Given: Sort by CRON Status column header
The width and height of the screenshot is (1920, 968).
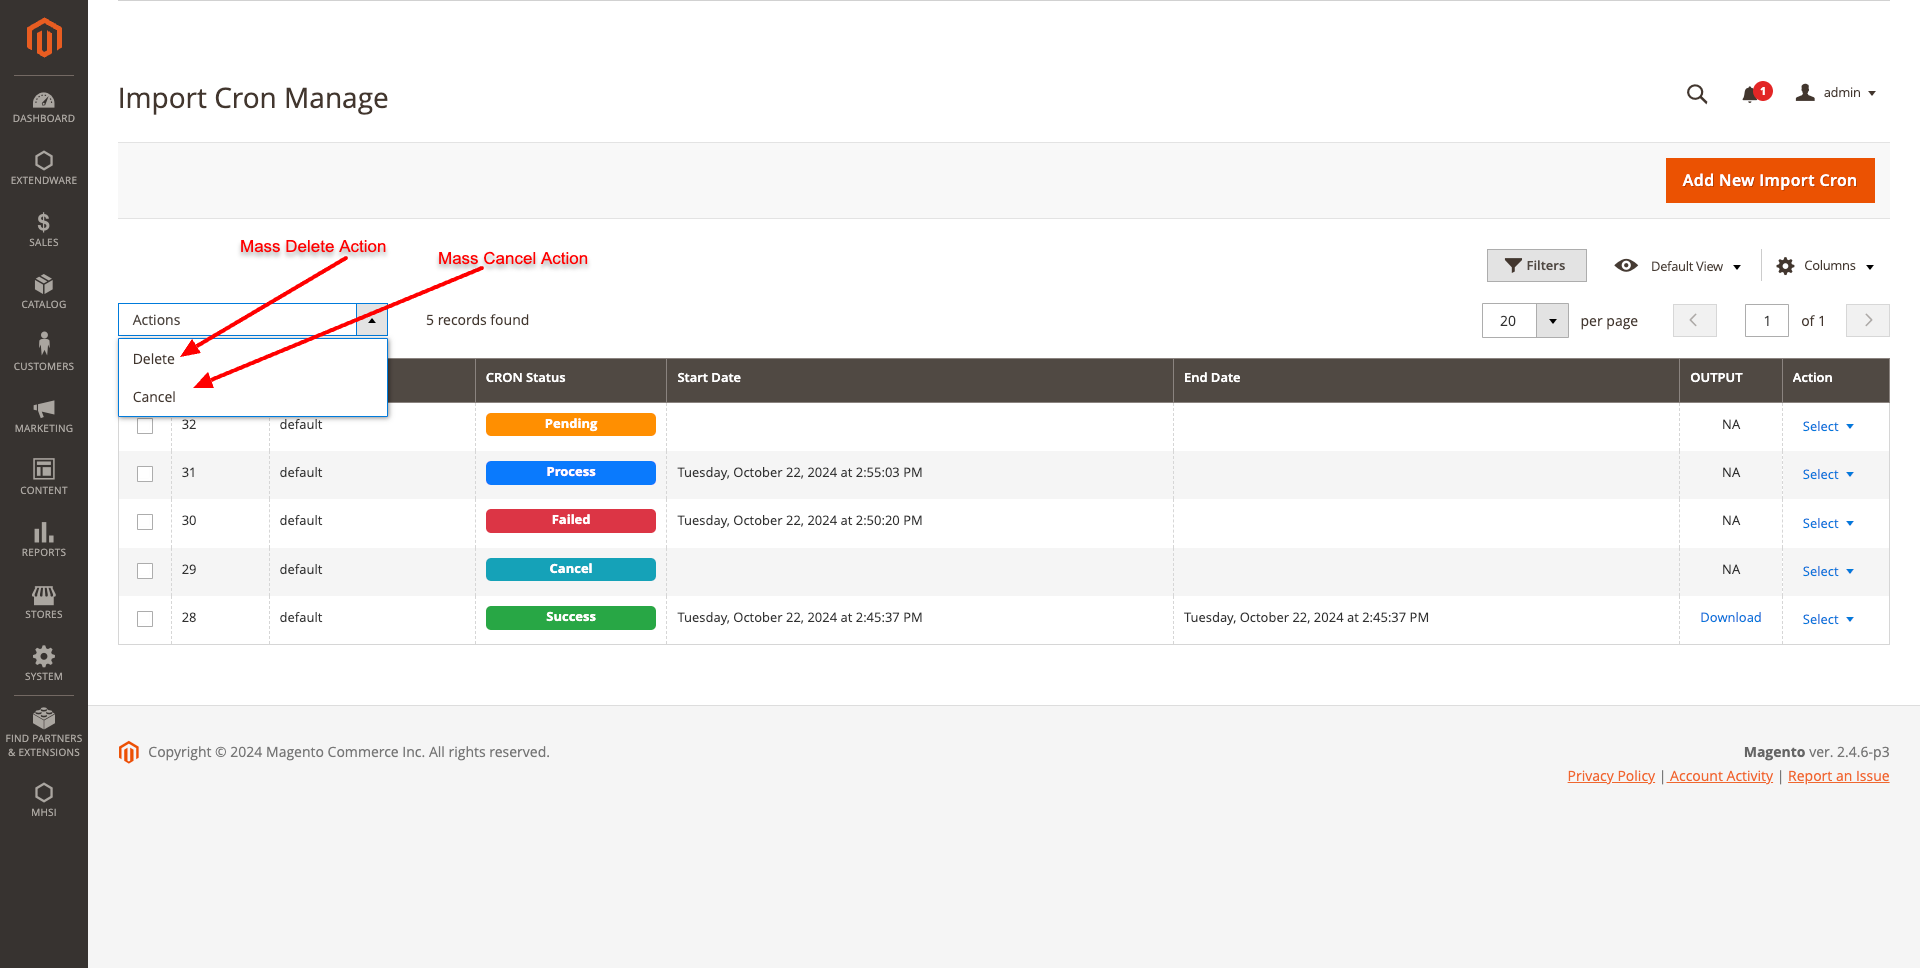Looking at the screenshot, I should tap(571, 378).
